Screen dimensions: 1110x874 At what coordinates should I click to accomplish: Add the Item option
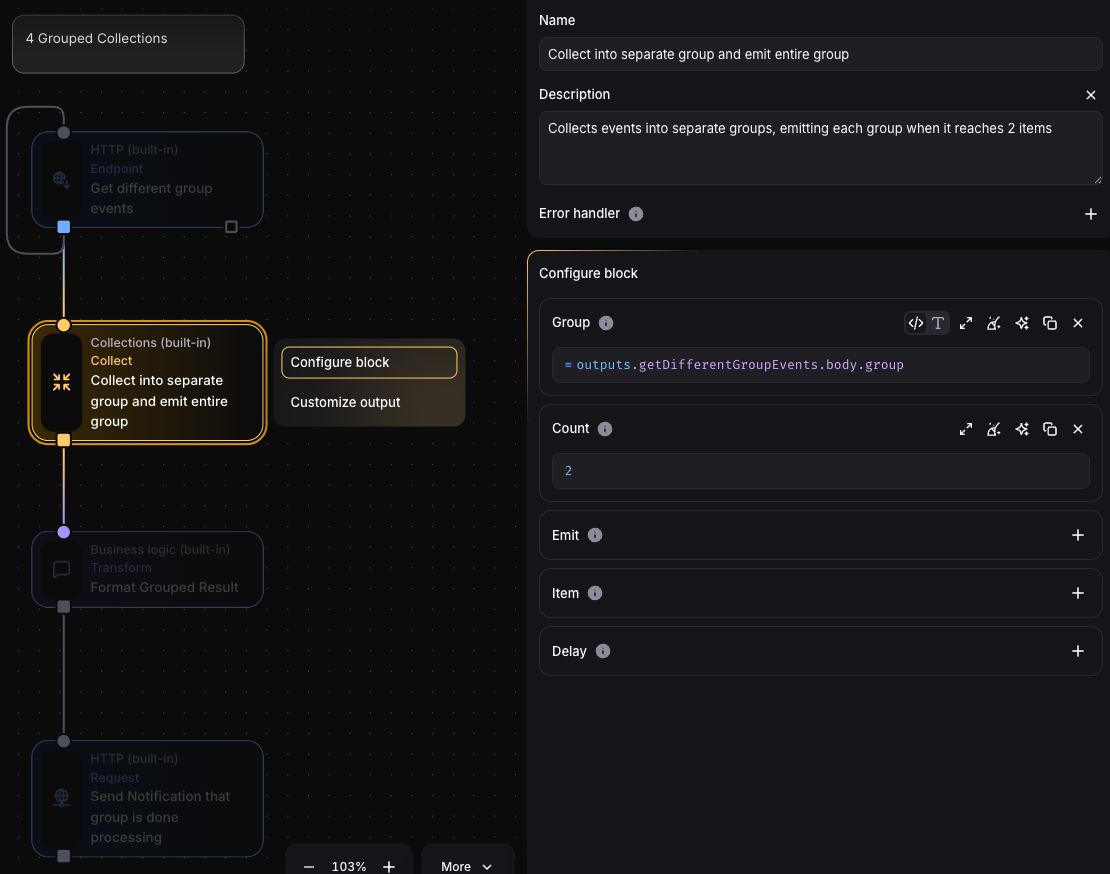pyautogui.click(x=1078, y=593)
